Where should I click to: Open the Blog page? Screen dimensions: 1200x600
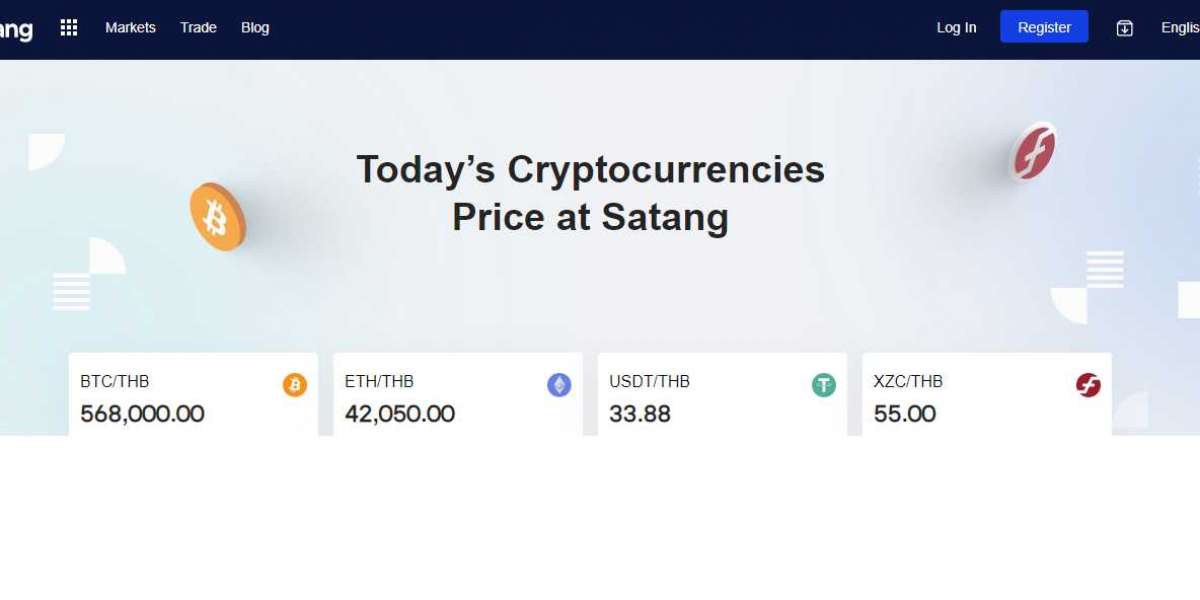pyautogui.click(x=255, y=27)
